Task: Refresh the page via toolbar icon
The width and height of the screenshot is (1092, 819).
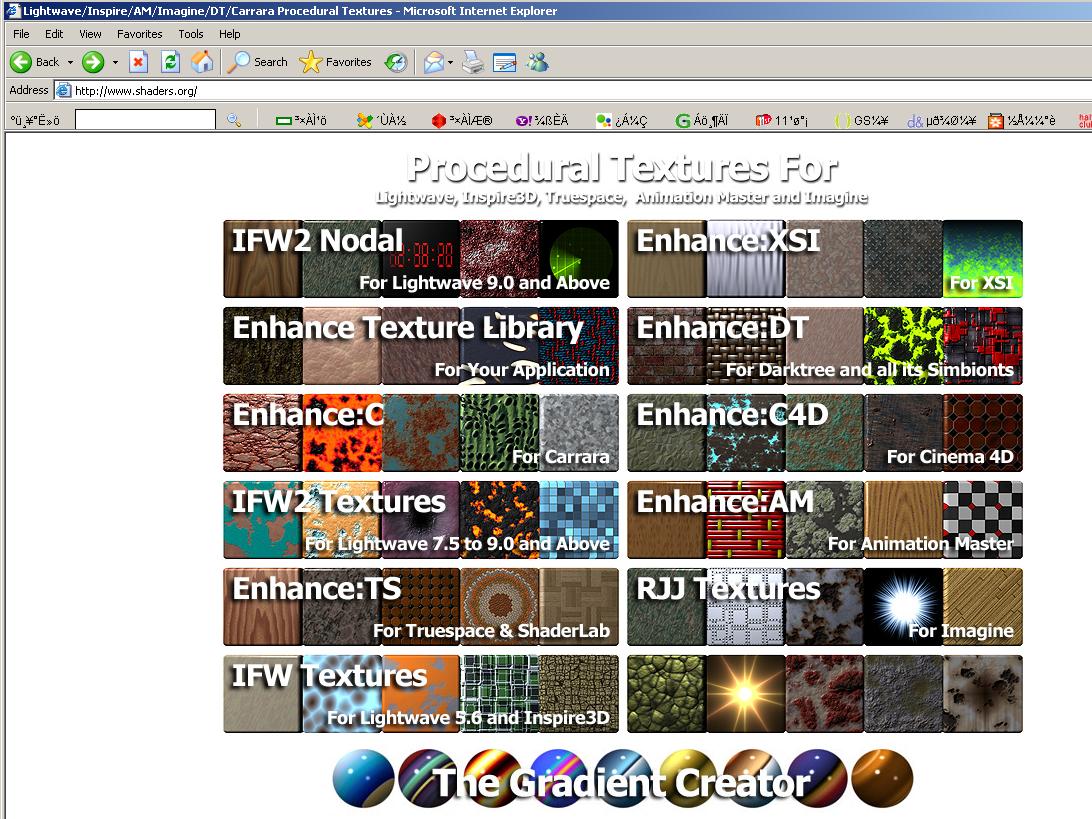Action: pos(171,62)
